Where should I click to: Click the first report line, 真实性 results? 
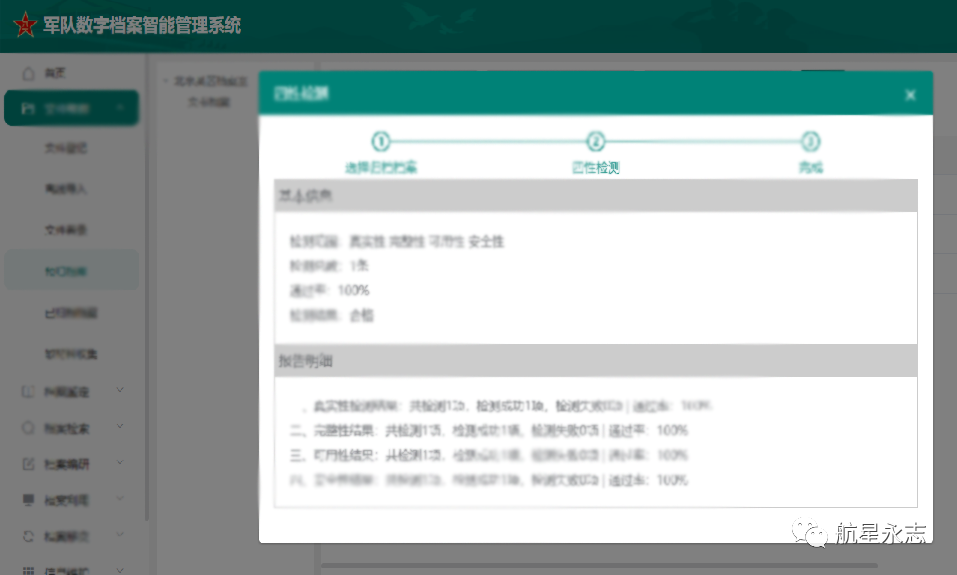point(502,406)
